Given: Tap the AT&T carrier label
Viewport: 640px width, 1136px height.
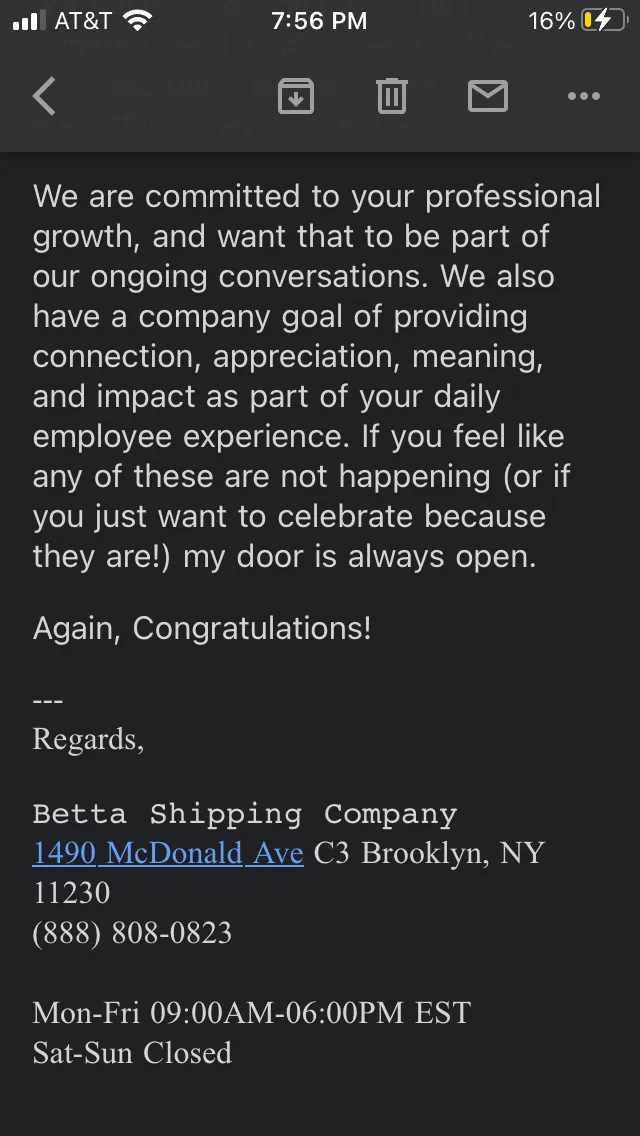Looking at the screenshot, I should [83, 21].
